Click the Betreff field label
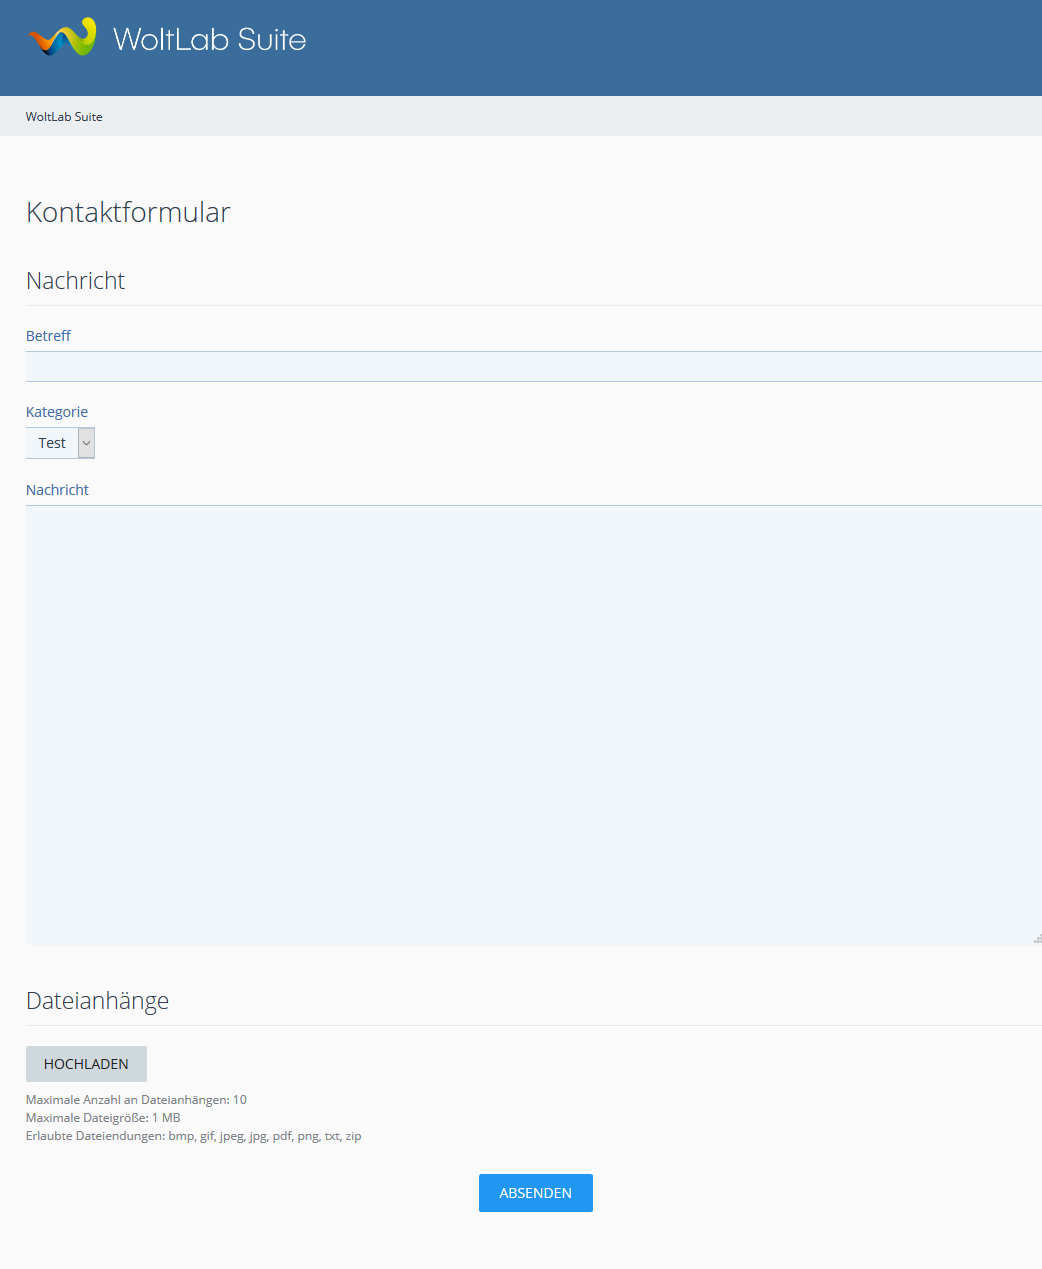1042x1269 pixels. (x=48, y=336)
